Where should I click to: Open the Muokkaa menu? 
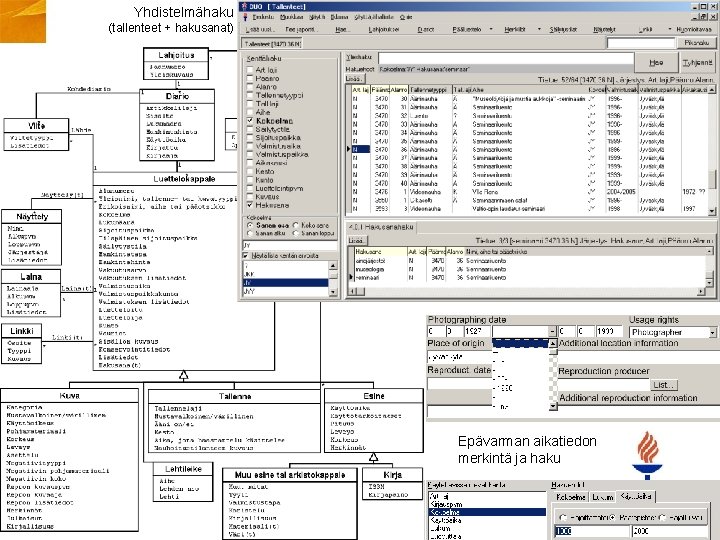tap(292, 17)
